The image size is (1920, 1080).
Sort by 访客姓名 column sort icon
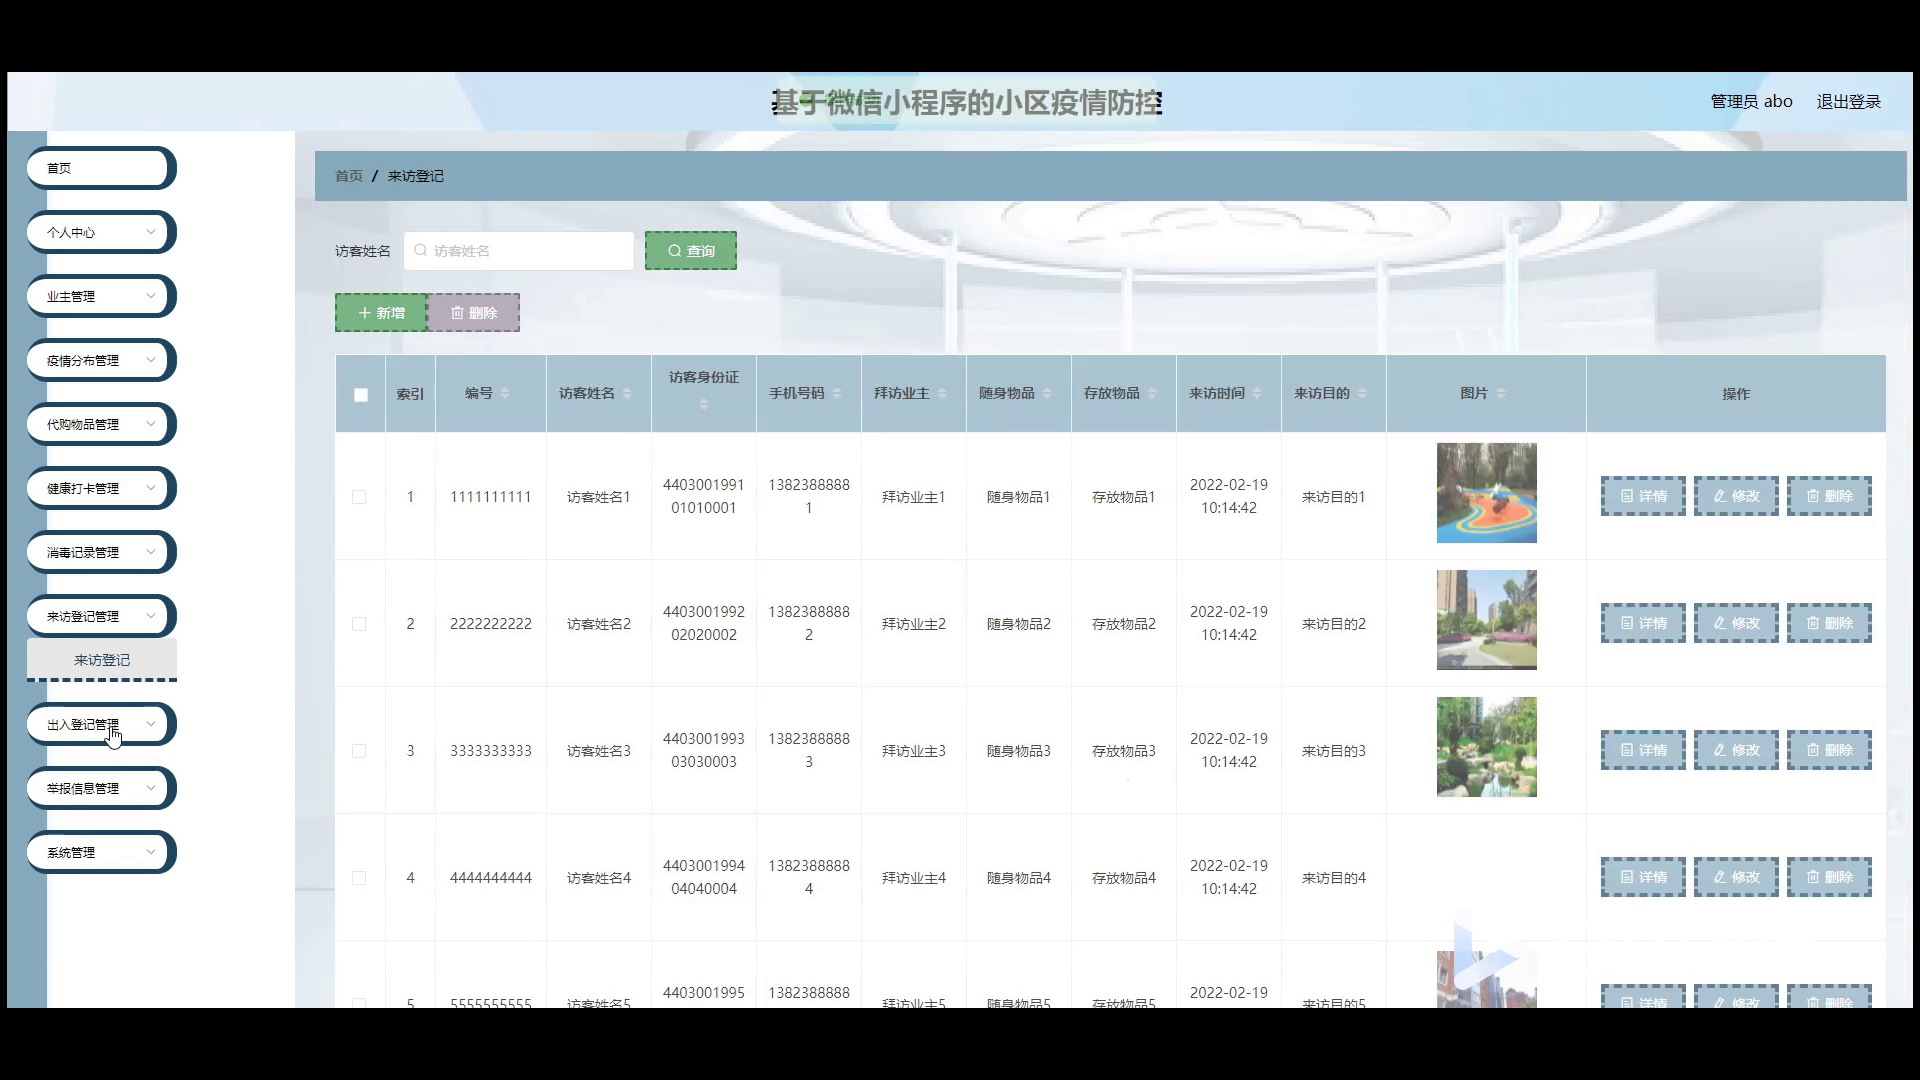pos(627,393)
